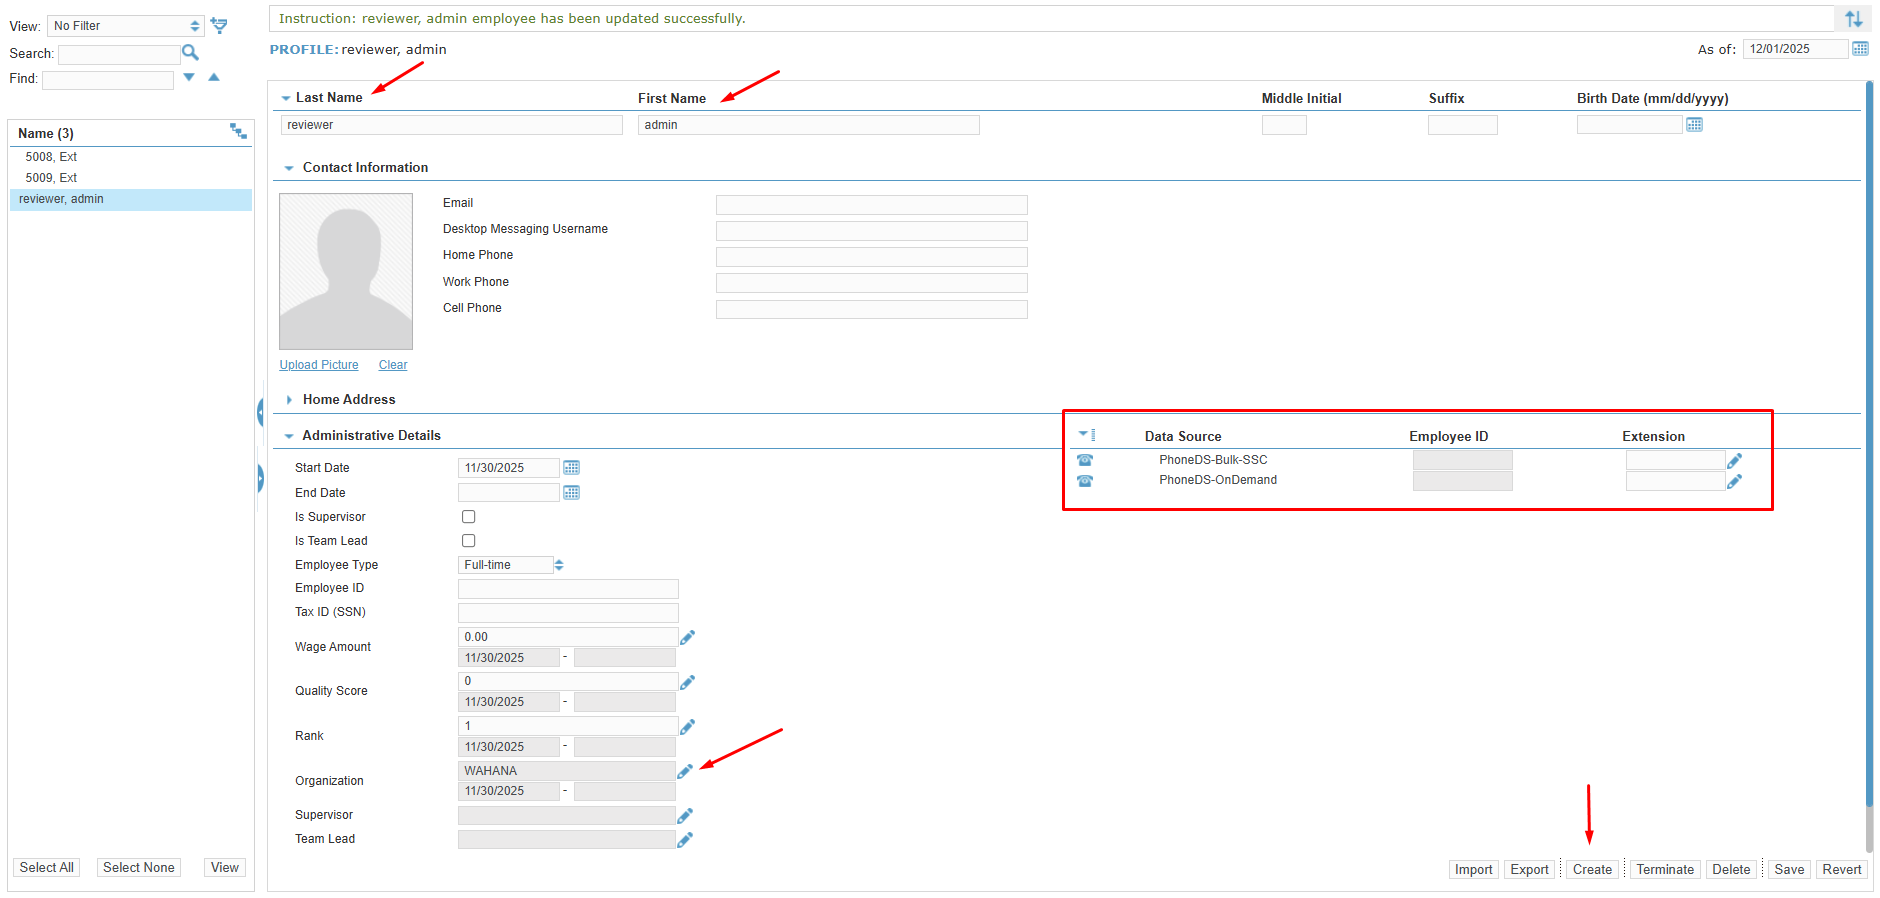
Task: Click the Start Date calendar icon
Action: click(x=571, y=468)
